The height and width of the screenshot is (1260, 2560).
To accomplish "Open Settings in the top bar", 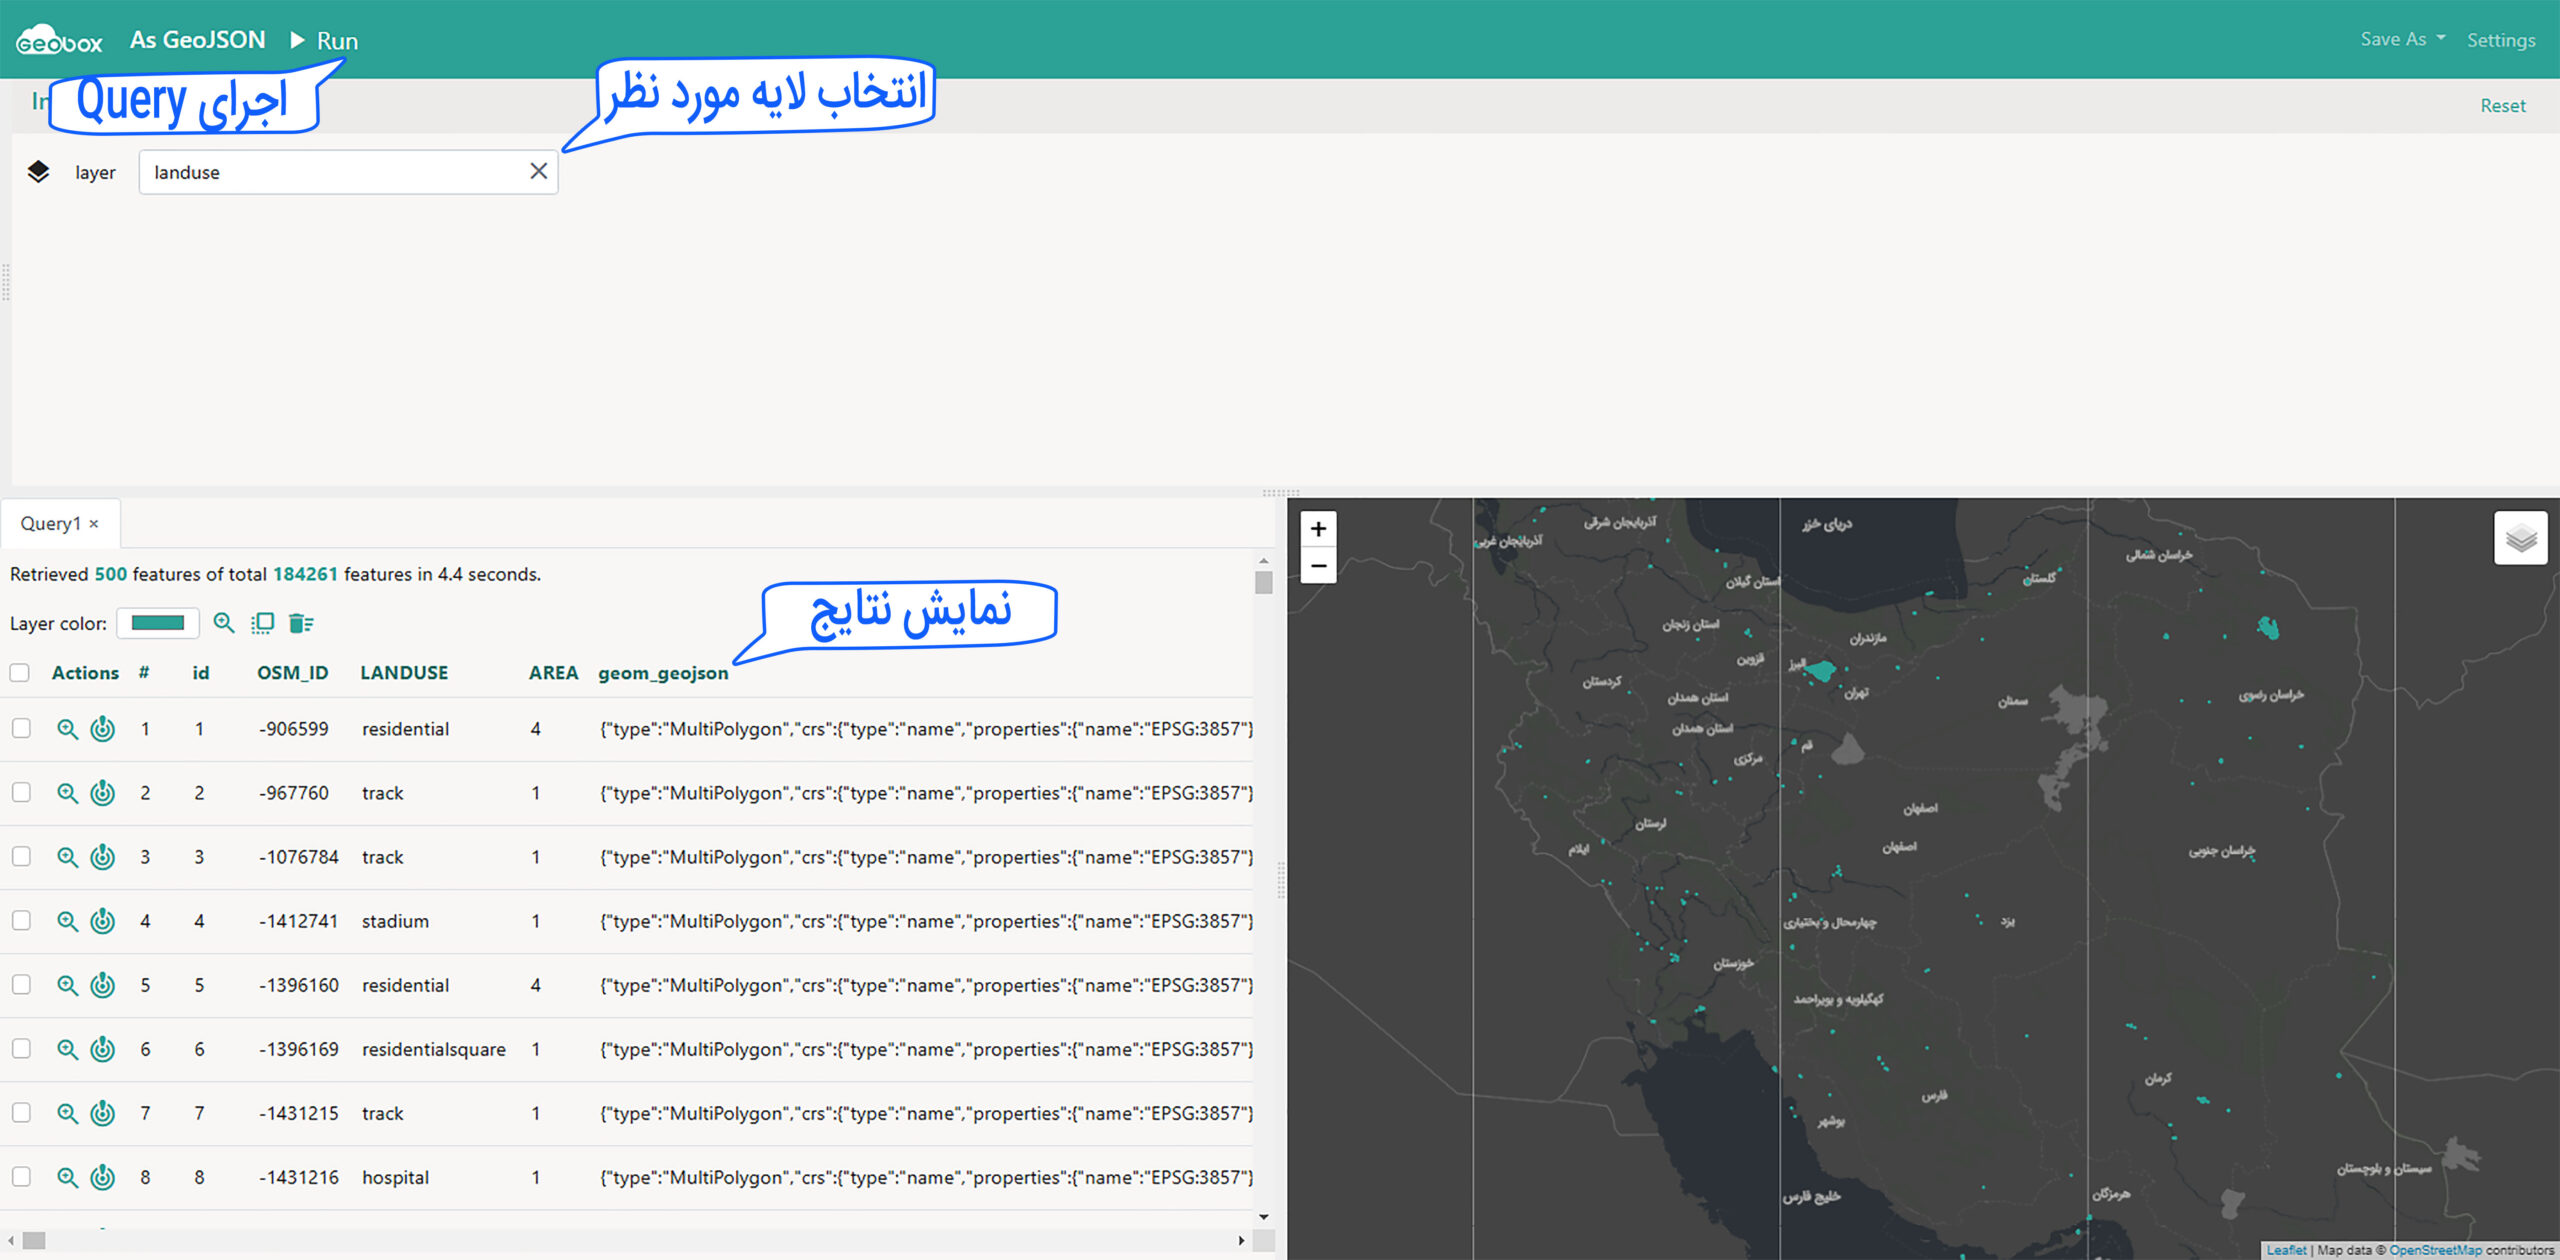I will point(2500,40).
